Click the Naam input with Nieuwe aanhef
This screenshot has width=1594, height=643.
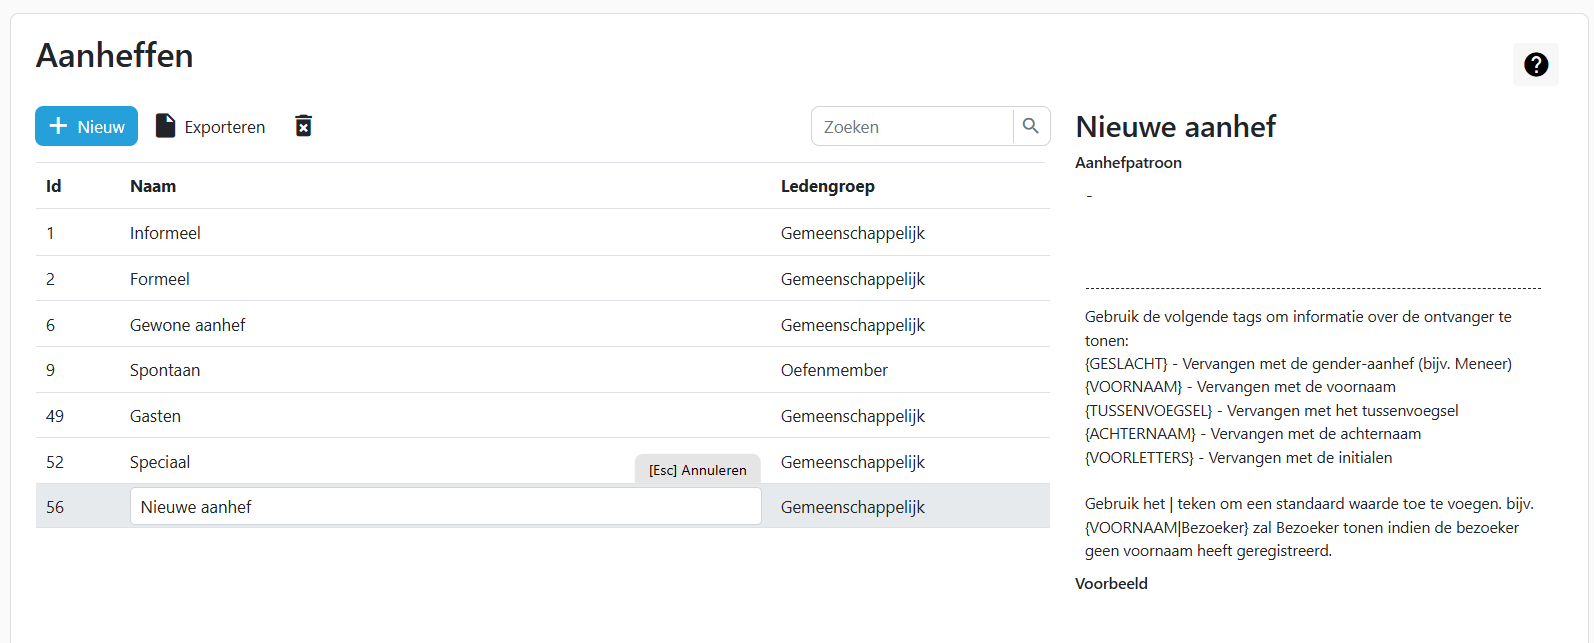(x=445, y=507)
